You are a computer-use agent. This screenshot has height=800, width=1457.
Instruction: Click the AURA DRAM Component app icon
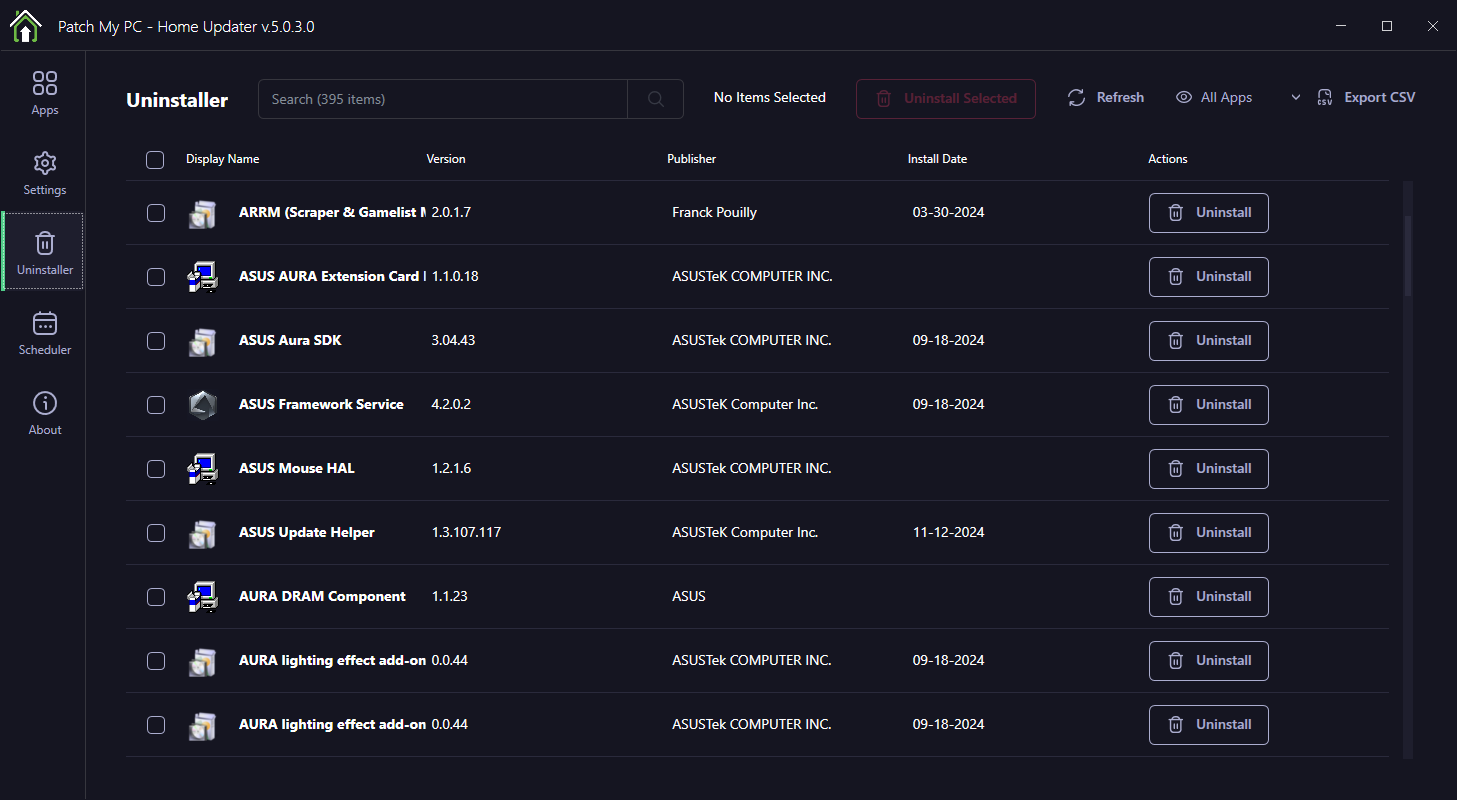coord(203,597)
